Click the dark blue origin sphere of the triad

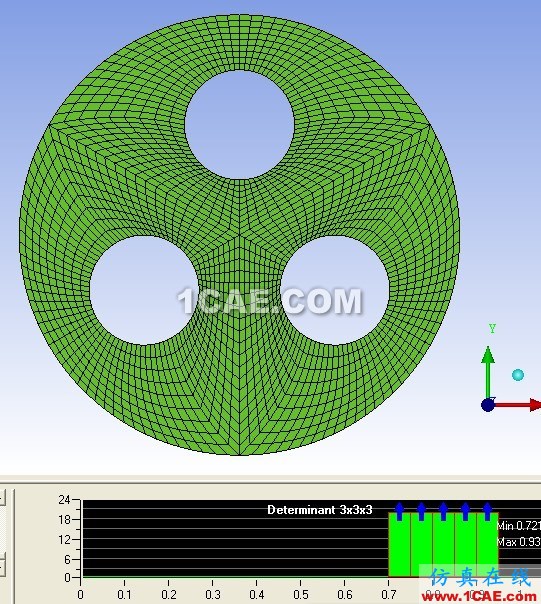[x=488, y=405]
